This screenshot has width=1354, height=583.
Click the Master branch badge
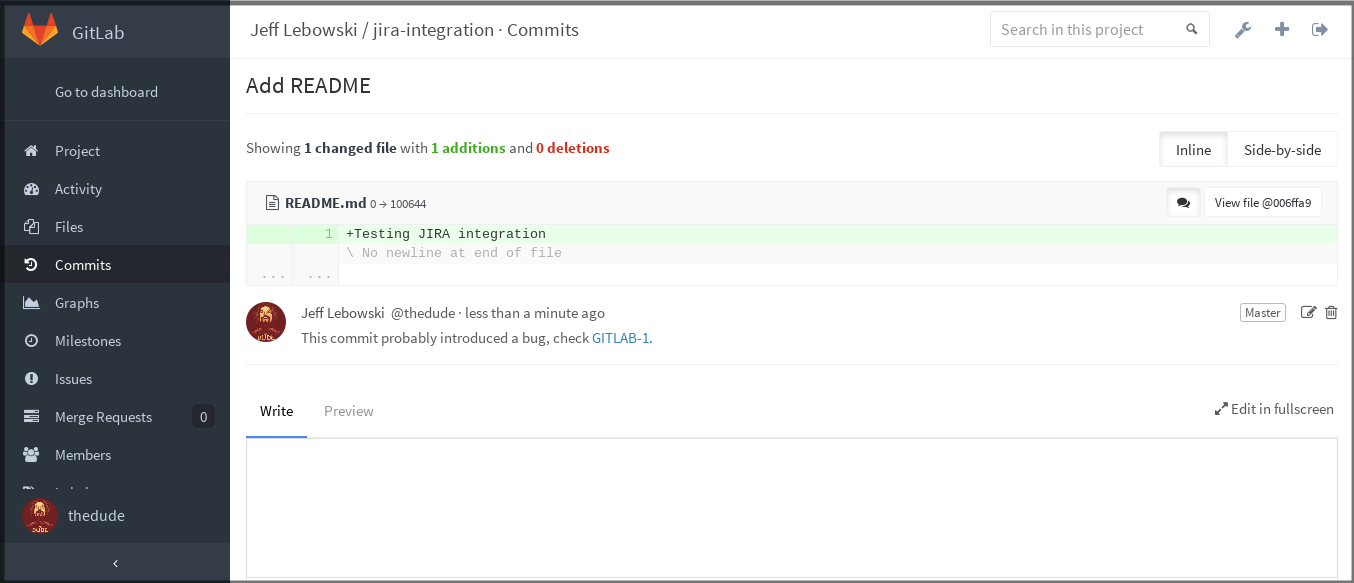tap(1262, 312)
